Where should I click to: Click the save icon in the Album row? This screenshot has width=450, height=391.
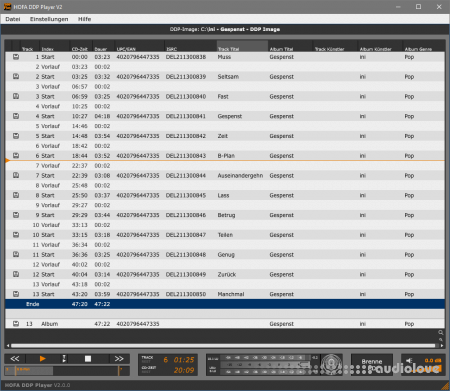(16, 323)
